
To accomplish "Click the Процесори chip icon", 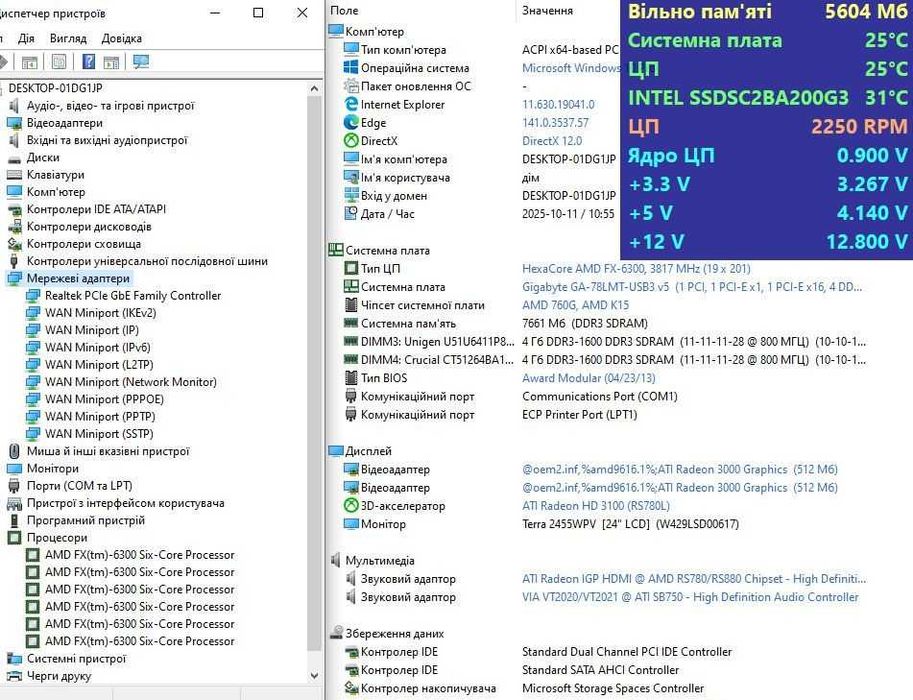I will (14, 538).
